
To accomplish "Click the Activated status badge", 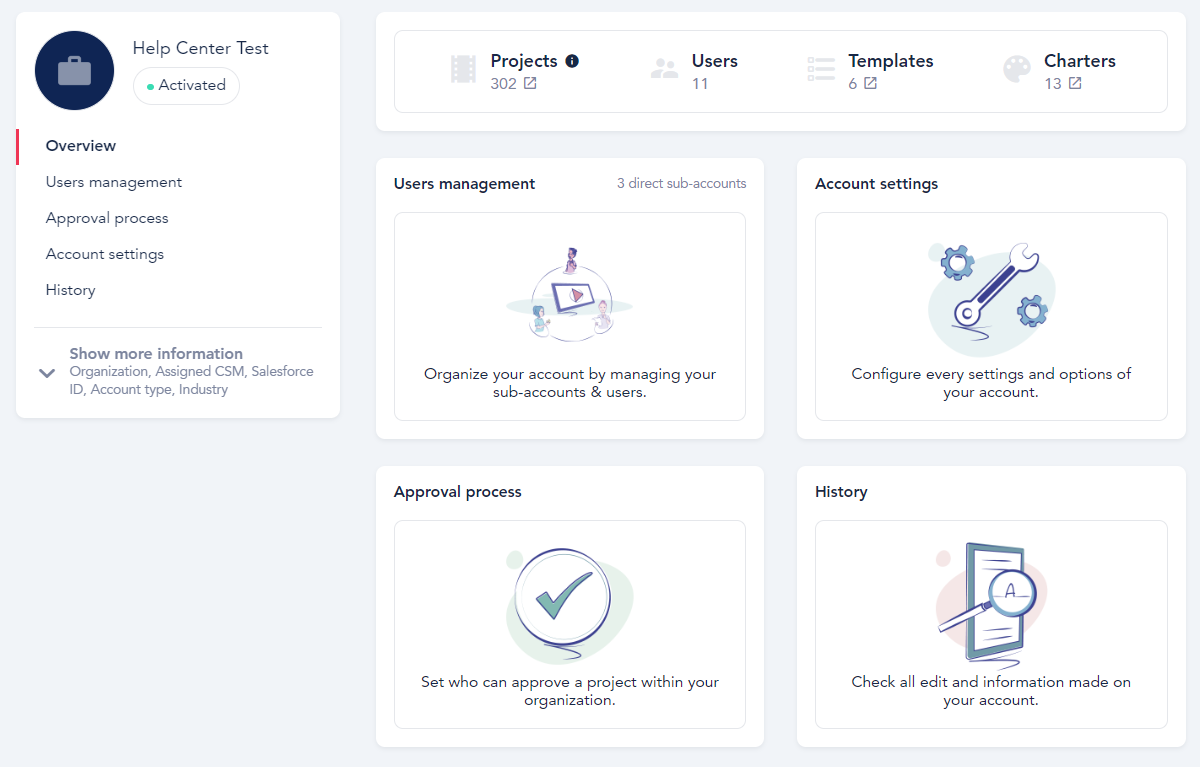I will coord(186,86).
